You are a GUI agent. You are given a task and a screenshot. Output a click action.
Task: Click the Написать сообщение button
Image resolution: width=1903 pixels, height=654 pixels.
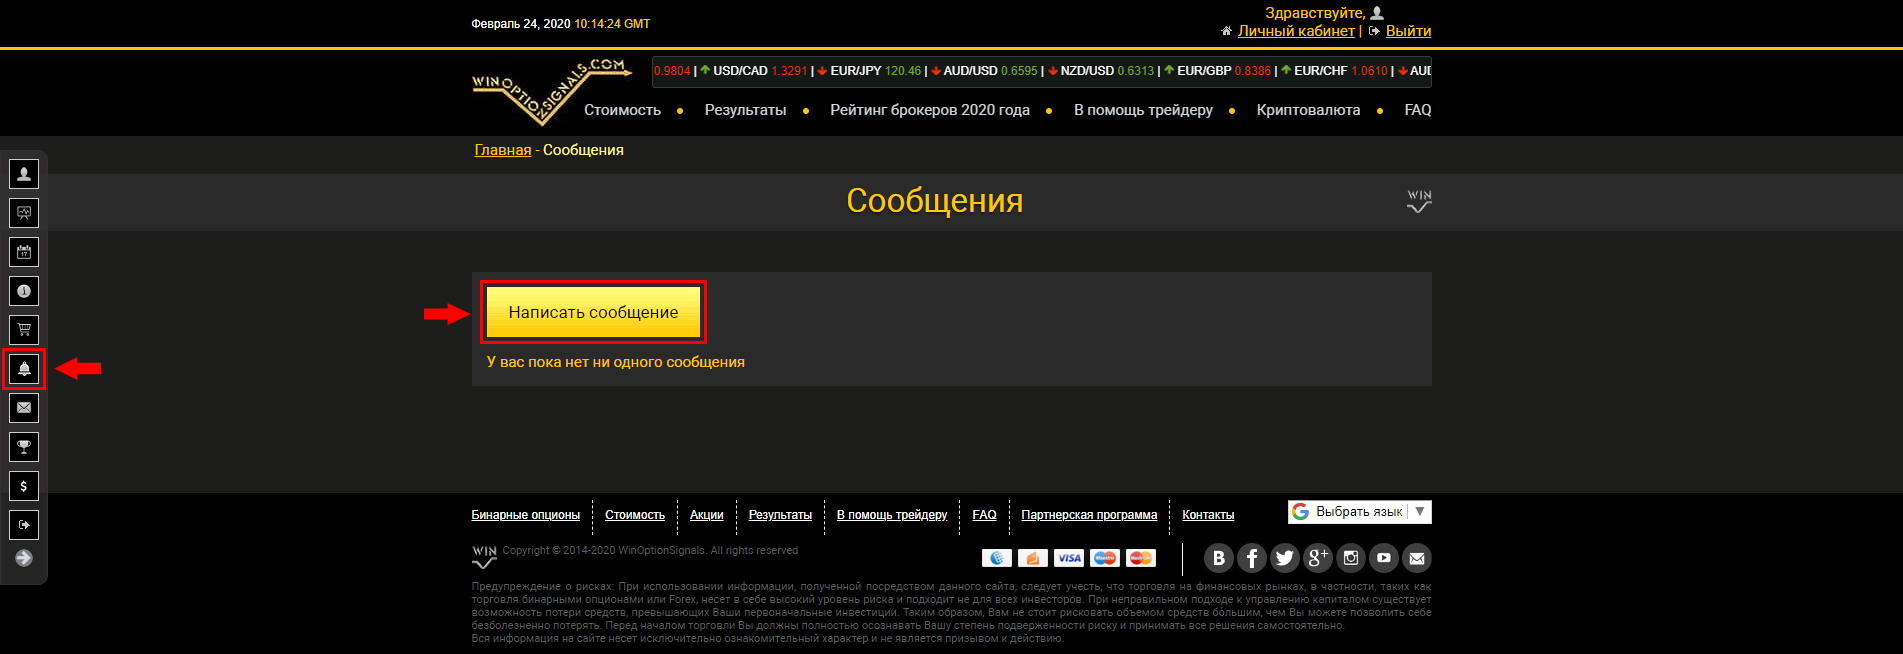(x=593, y=312)
